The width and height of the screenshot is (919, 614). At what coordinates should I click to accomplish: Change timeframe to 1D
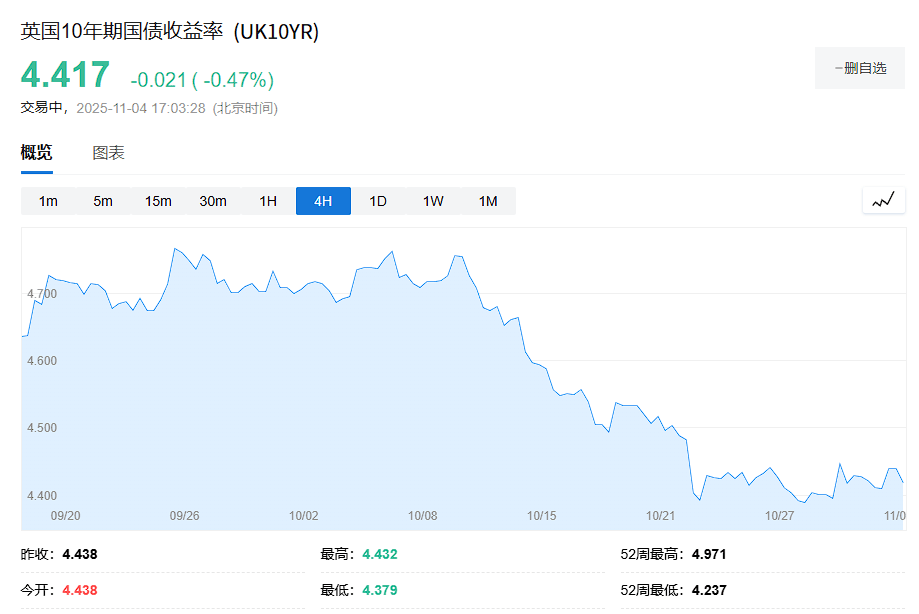[x=378, y=201]
